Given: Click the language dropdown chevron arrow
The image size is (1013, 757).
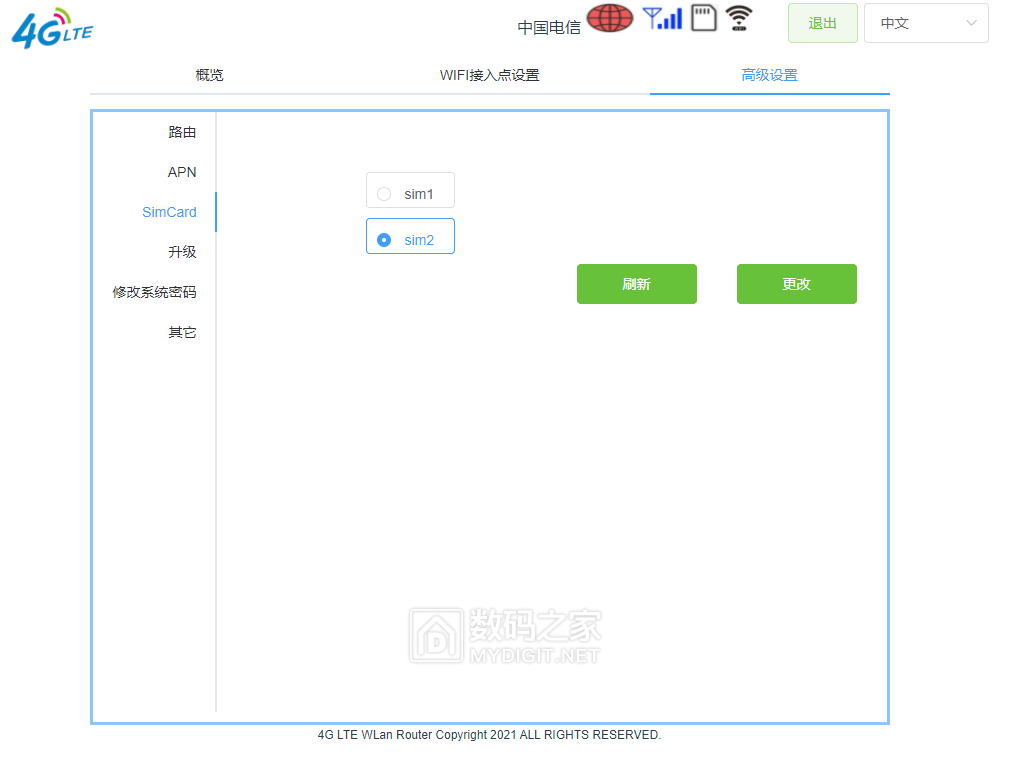Looking at the screenshot, I should click(971, 23).
